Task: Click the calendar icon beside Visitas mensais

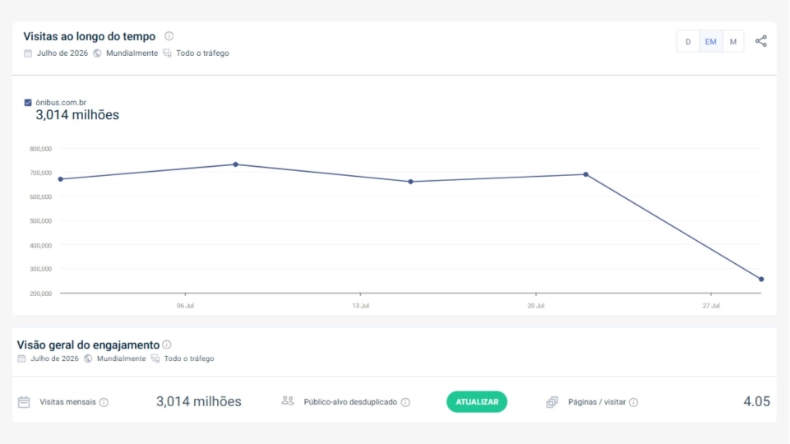Action: 24,402
